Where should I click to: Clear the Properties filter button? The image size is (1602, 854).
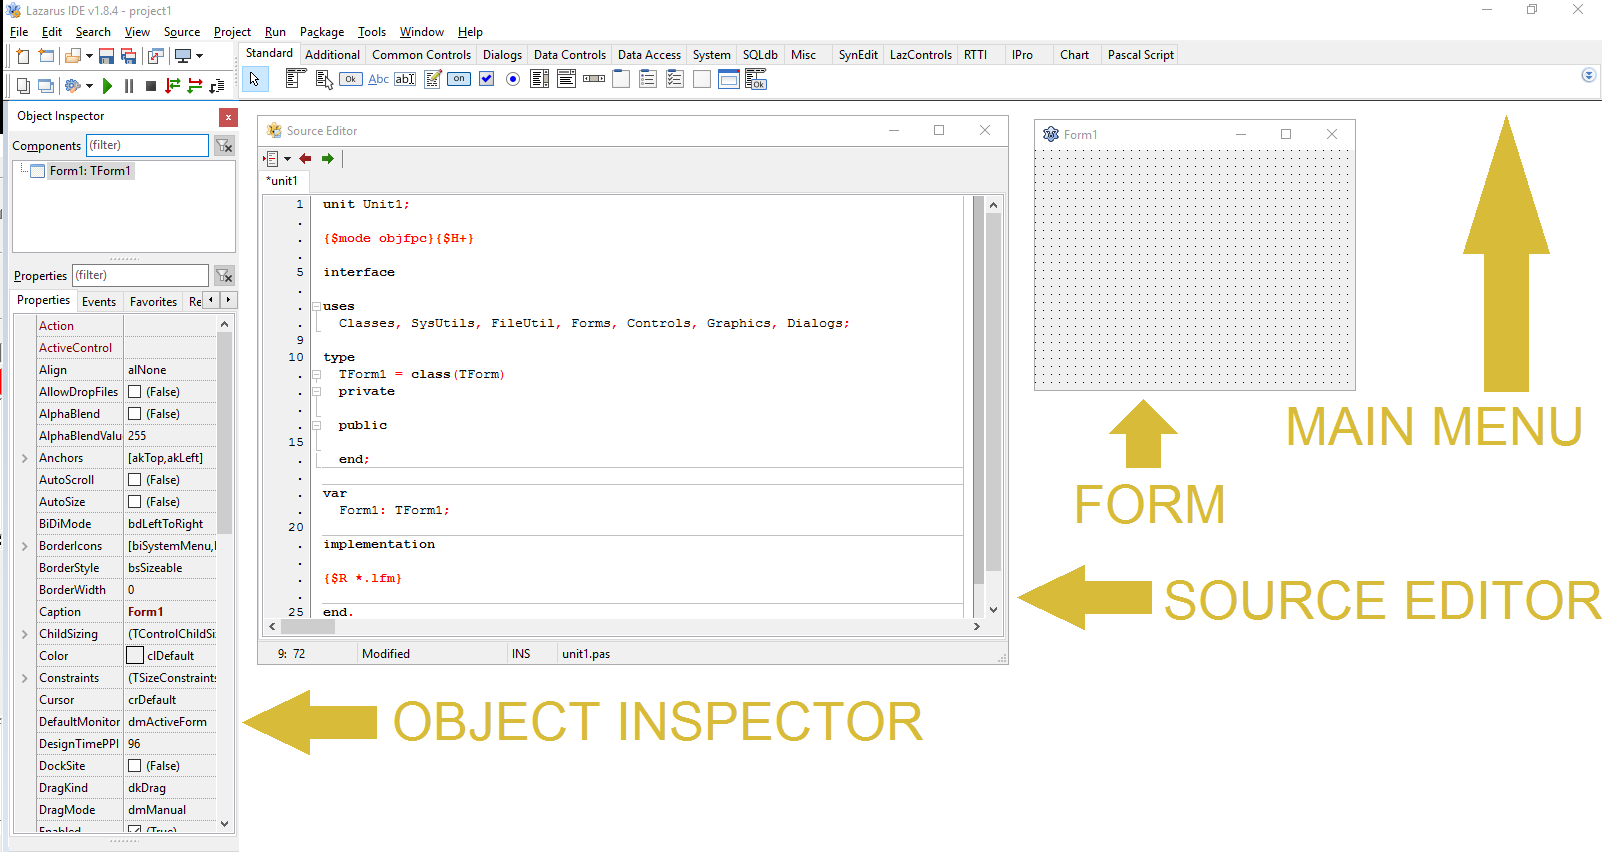(x=224, y=276)
